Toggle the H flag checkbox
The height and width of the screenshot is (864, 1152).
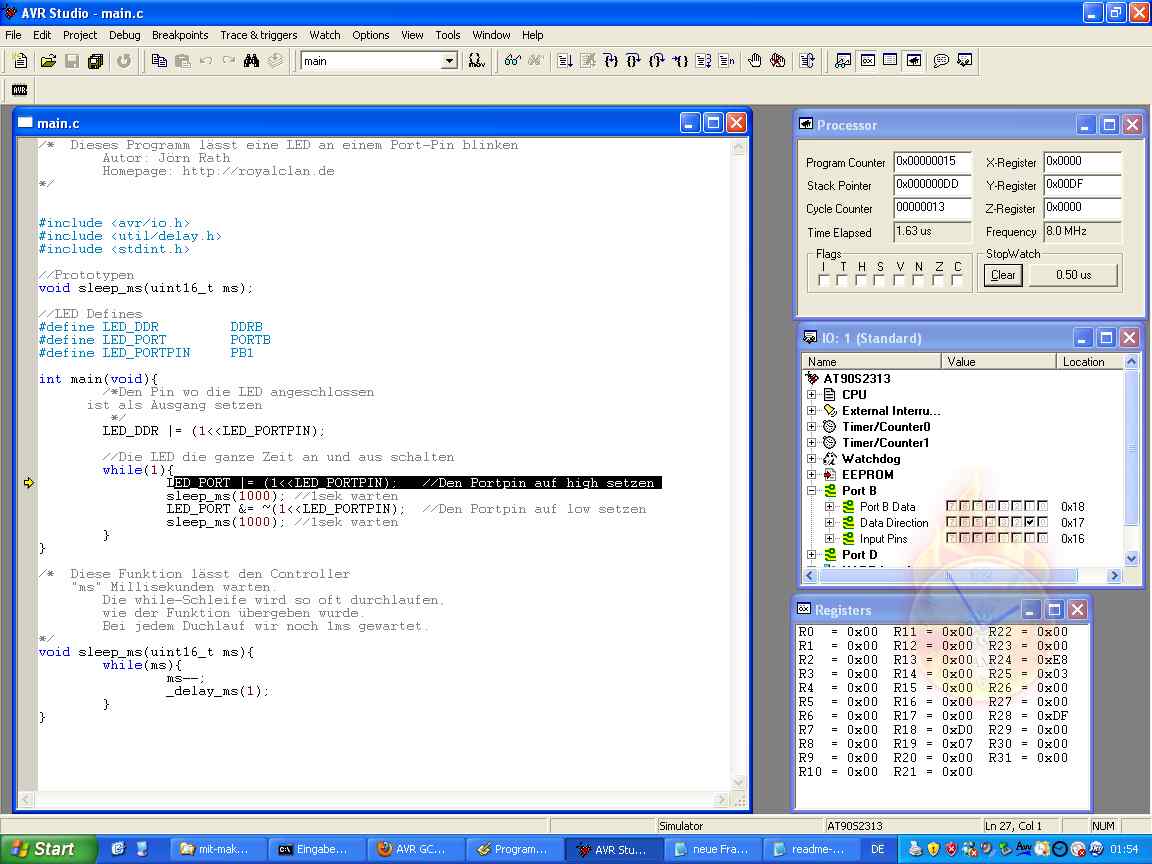coord(862,281)
